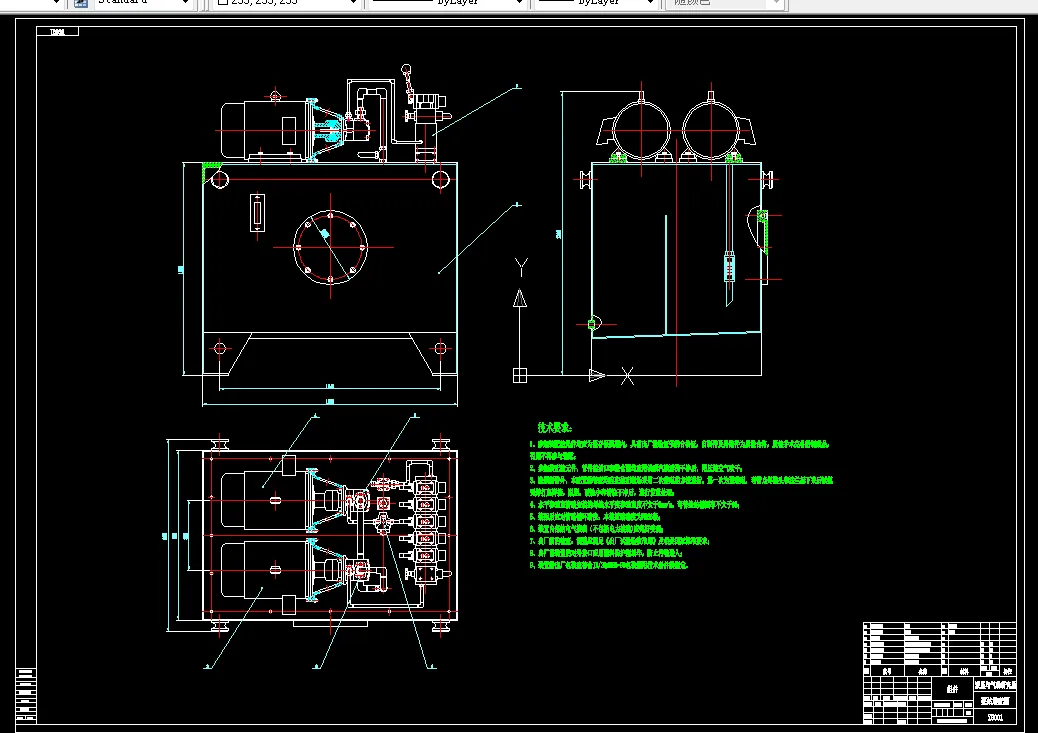This screenshot has height=733, width=1038.
Task: Select the left motor circle in side view
Action: click(641, 130)
